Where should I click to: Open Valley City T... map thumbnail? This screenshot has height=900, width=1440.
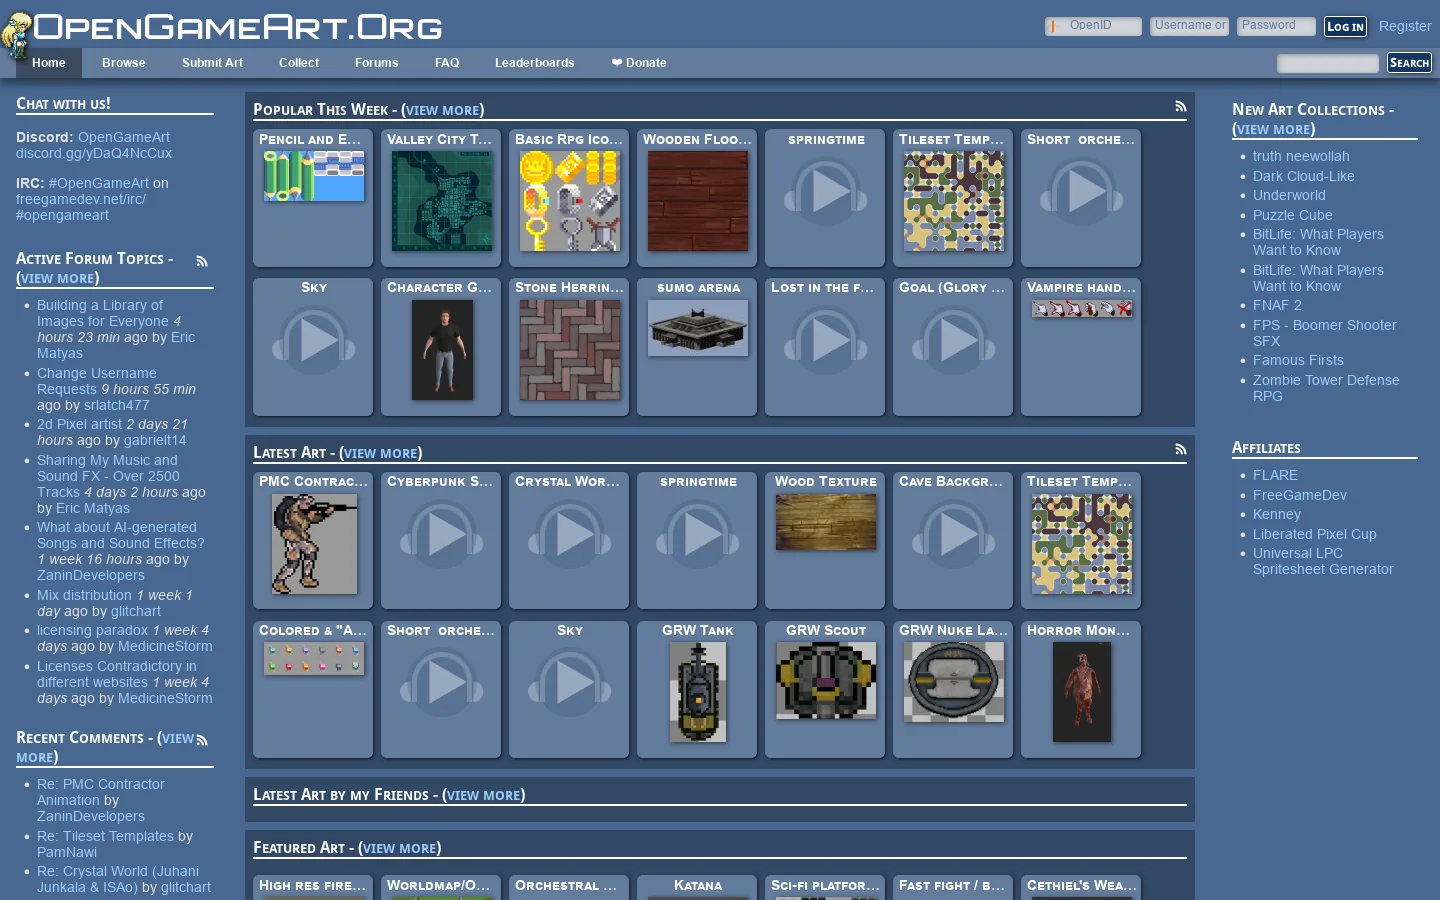442,201
